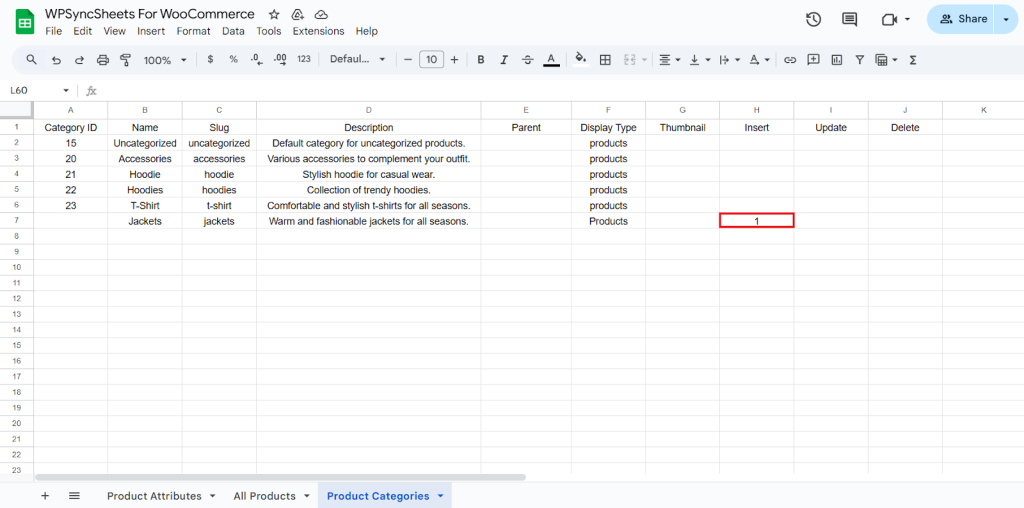Image resolution: width=1024 pixels, height=508 pixels.
Task: Expand the name box dropdown arrow
Action: 65,90
